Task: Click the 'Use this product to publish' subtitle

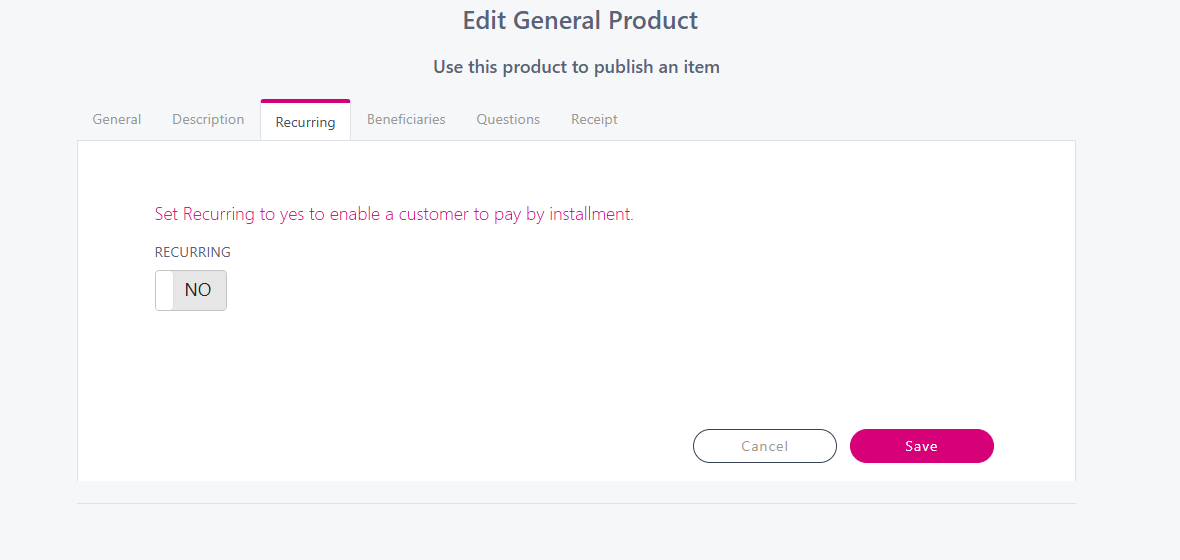Action: point(576,68)
